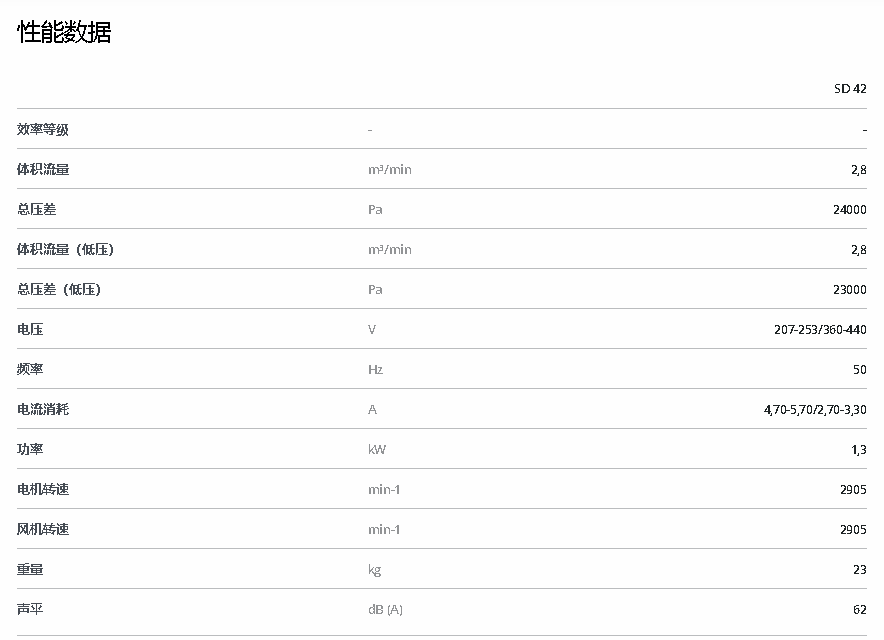Click the low-pressure value 23000
The image size is (884, 640).
click(850, 289)
